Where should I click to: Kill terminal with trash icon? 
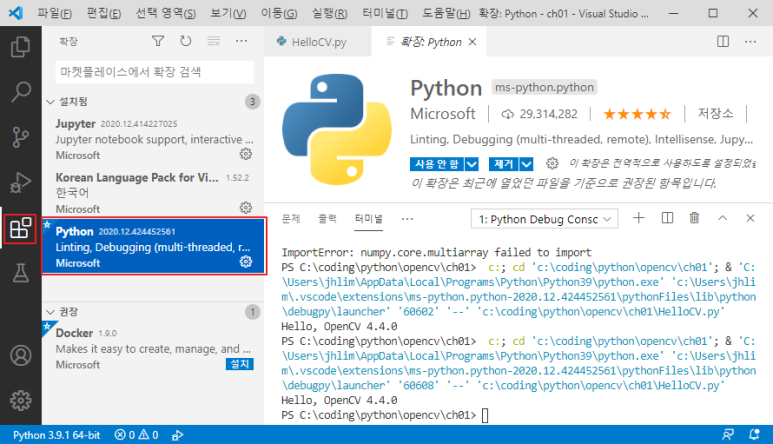click(694, 218)
